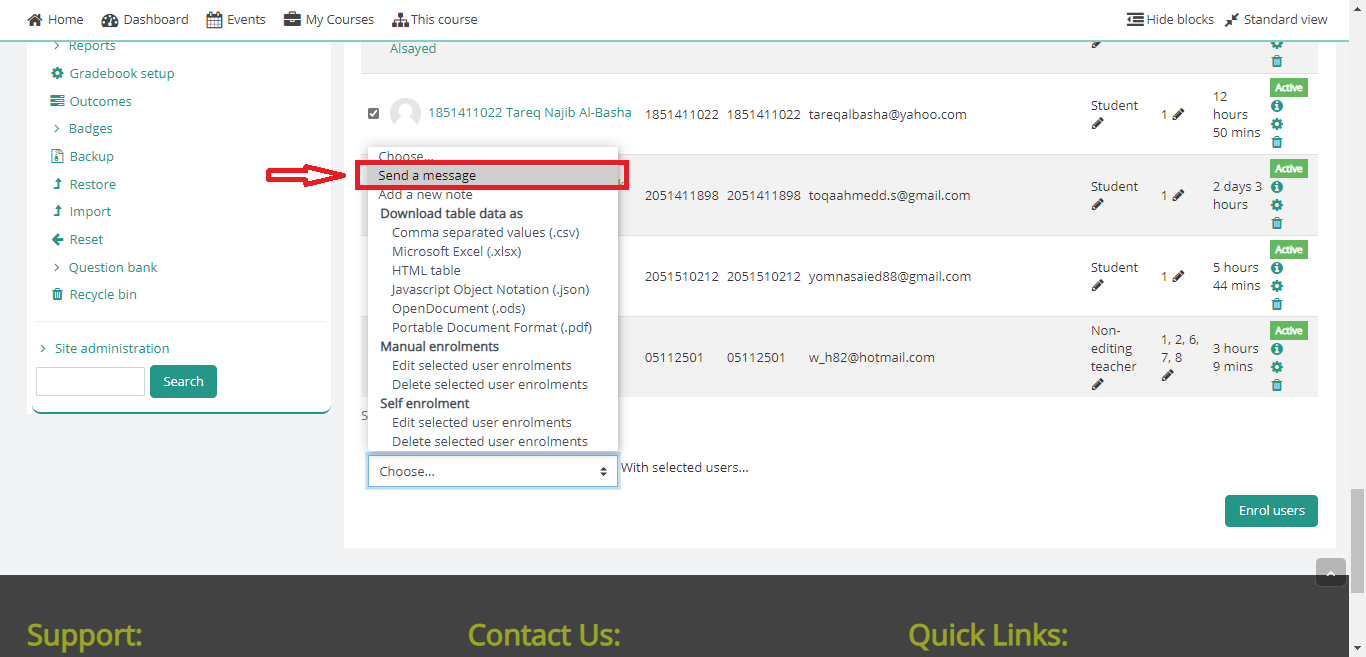
Task: Open the Alsayed user link
Action: tap(413, 48)
